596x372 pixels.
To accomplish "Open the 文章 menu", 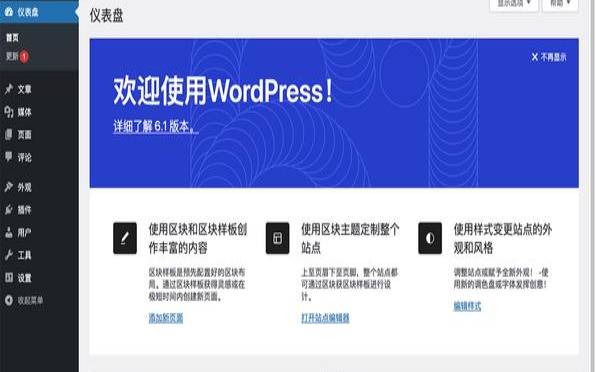I will [40, 89].
